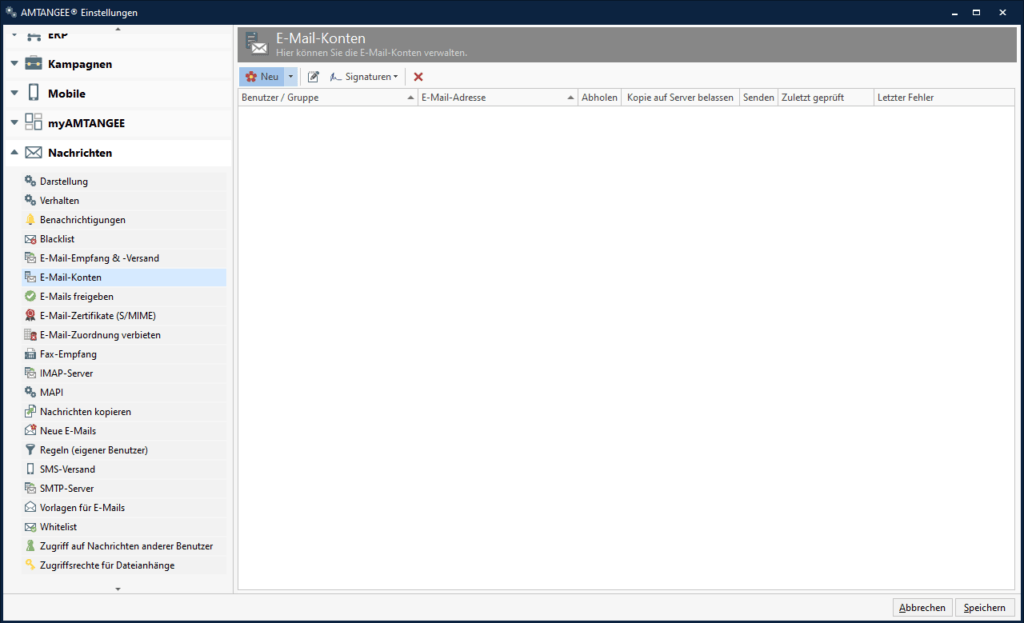
Task: Open Regeln (eigener Benutzer) entry
Action: pos(124,450)
